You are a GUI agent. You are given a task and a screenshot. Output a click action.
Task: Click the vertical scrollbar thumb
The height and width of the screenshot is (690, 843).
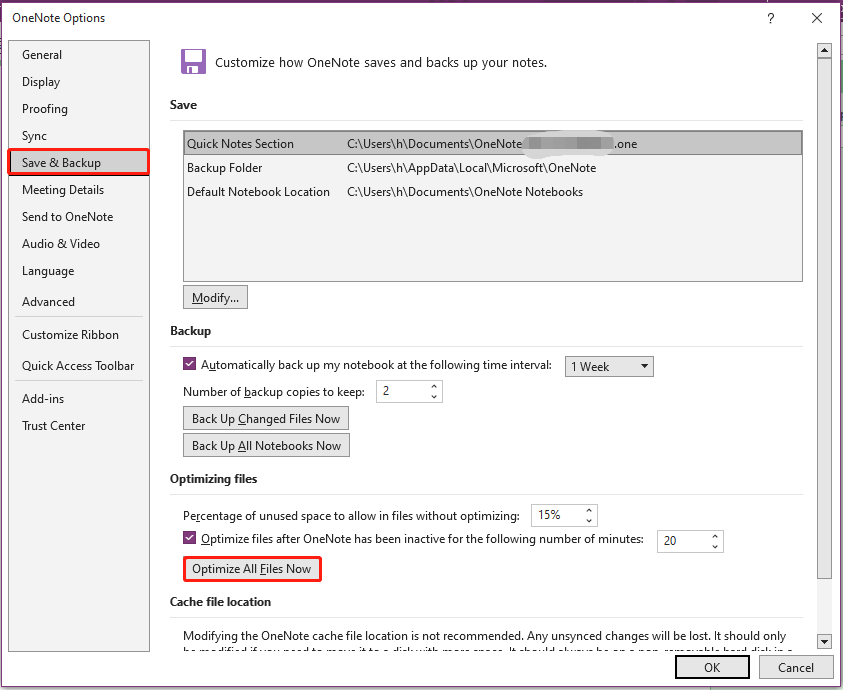coord(824,318)
